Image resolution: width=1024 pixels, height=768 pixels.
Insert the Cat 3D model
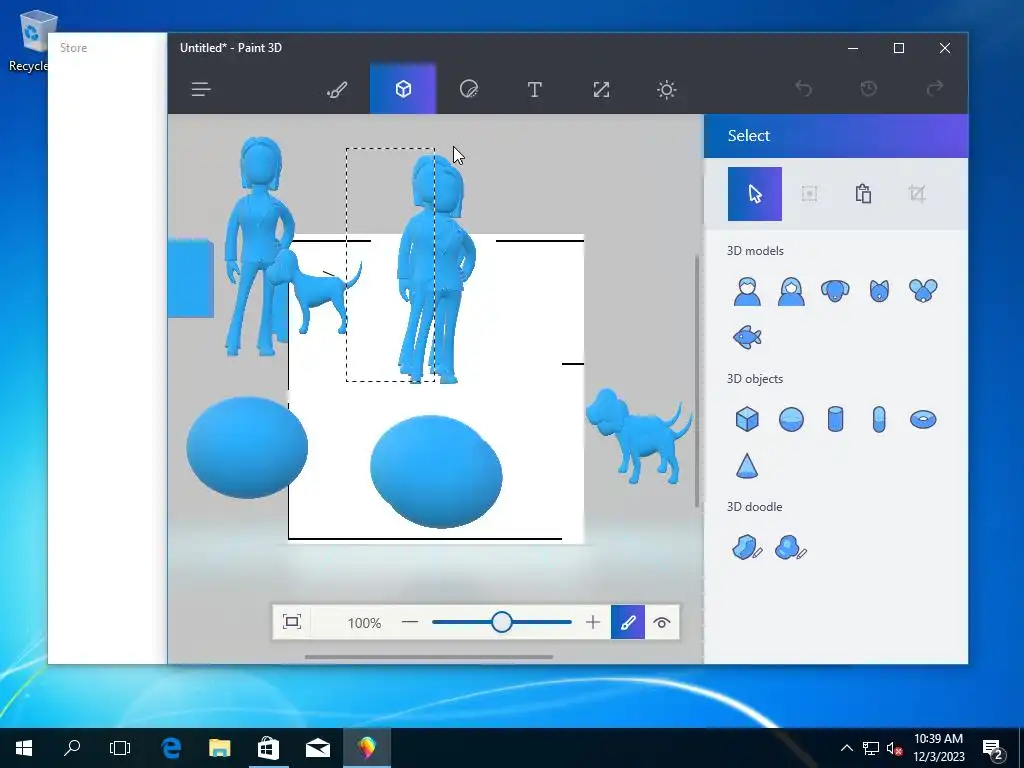(879, 291)
